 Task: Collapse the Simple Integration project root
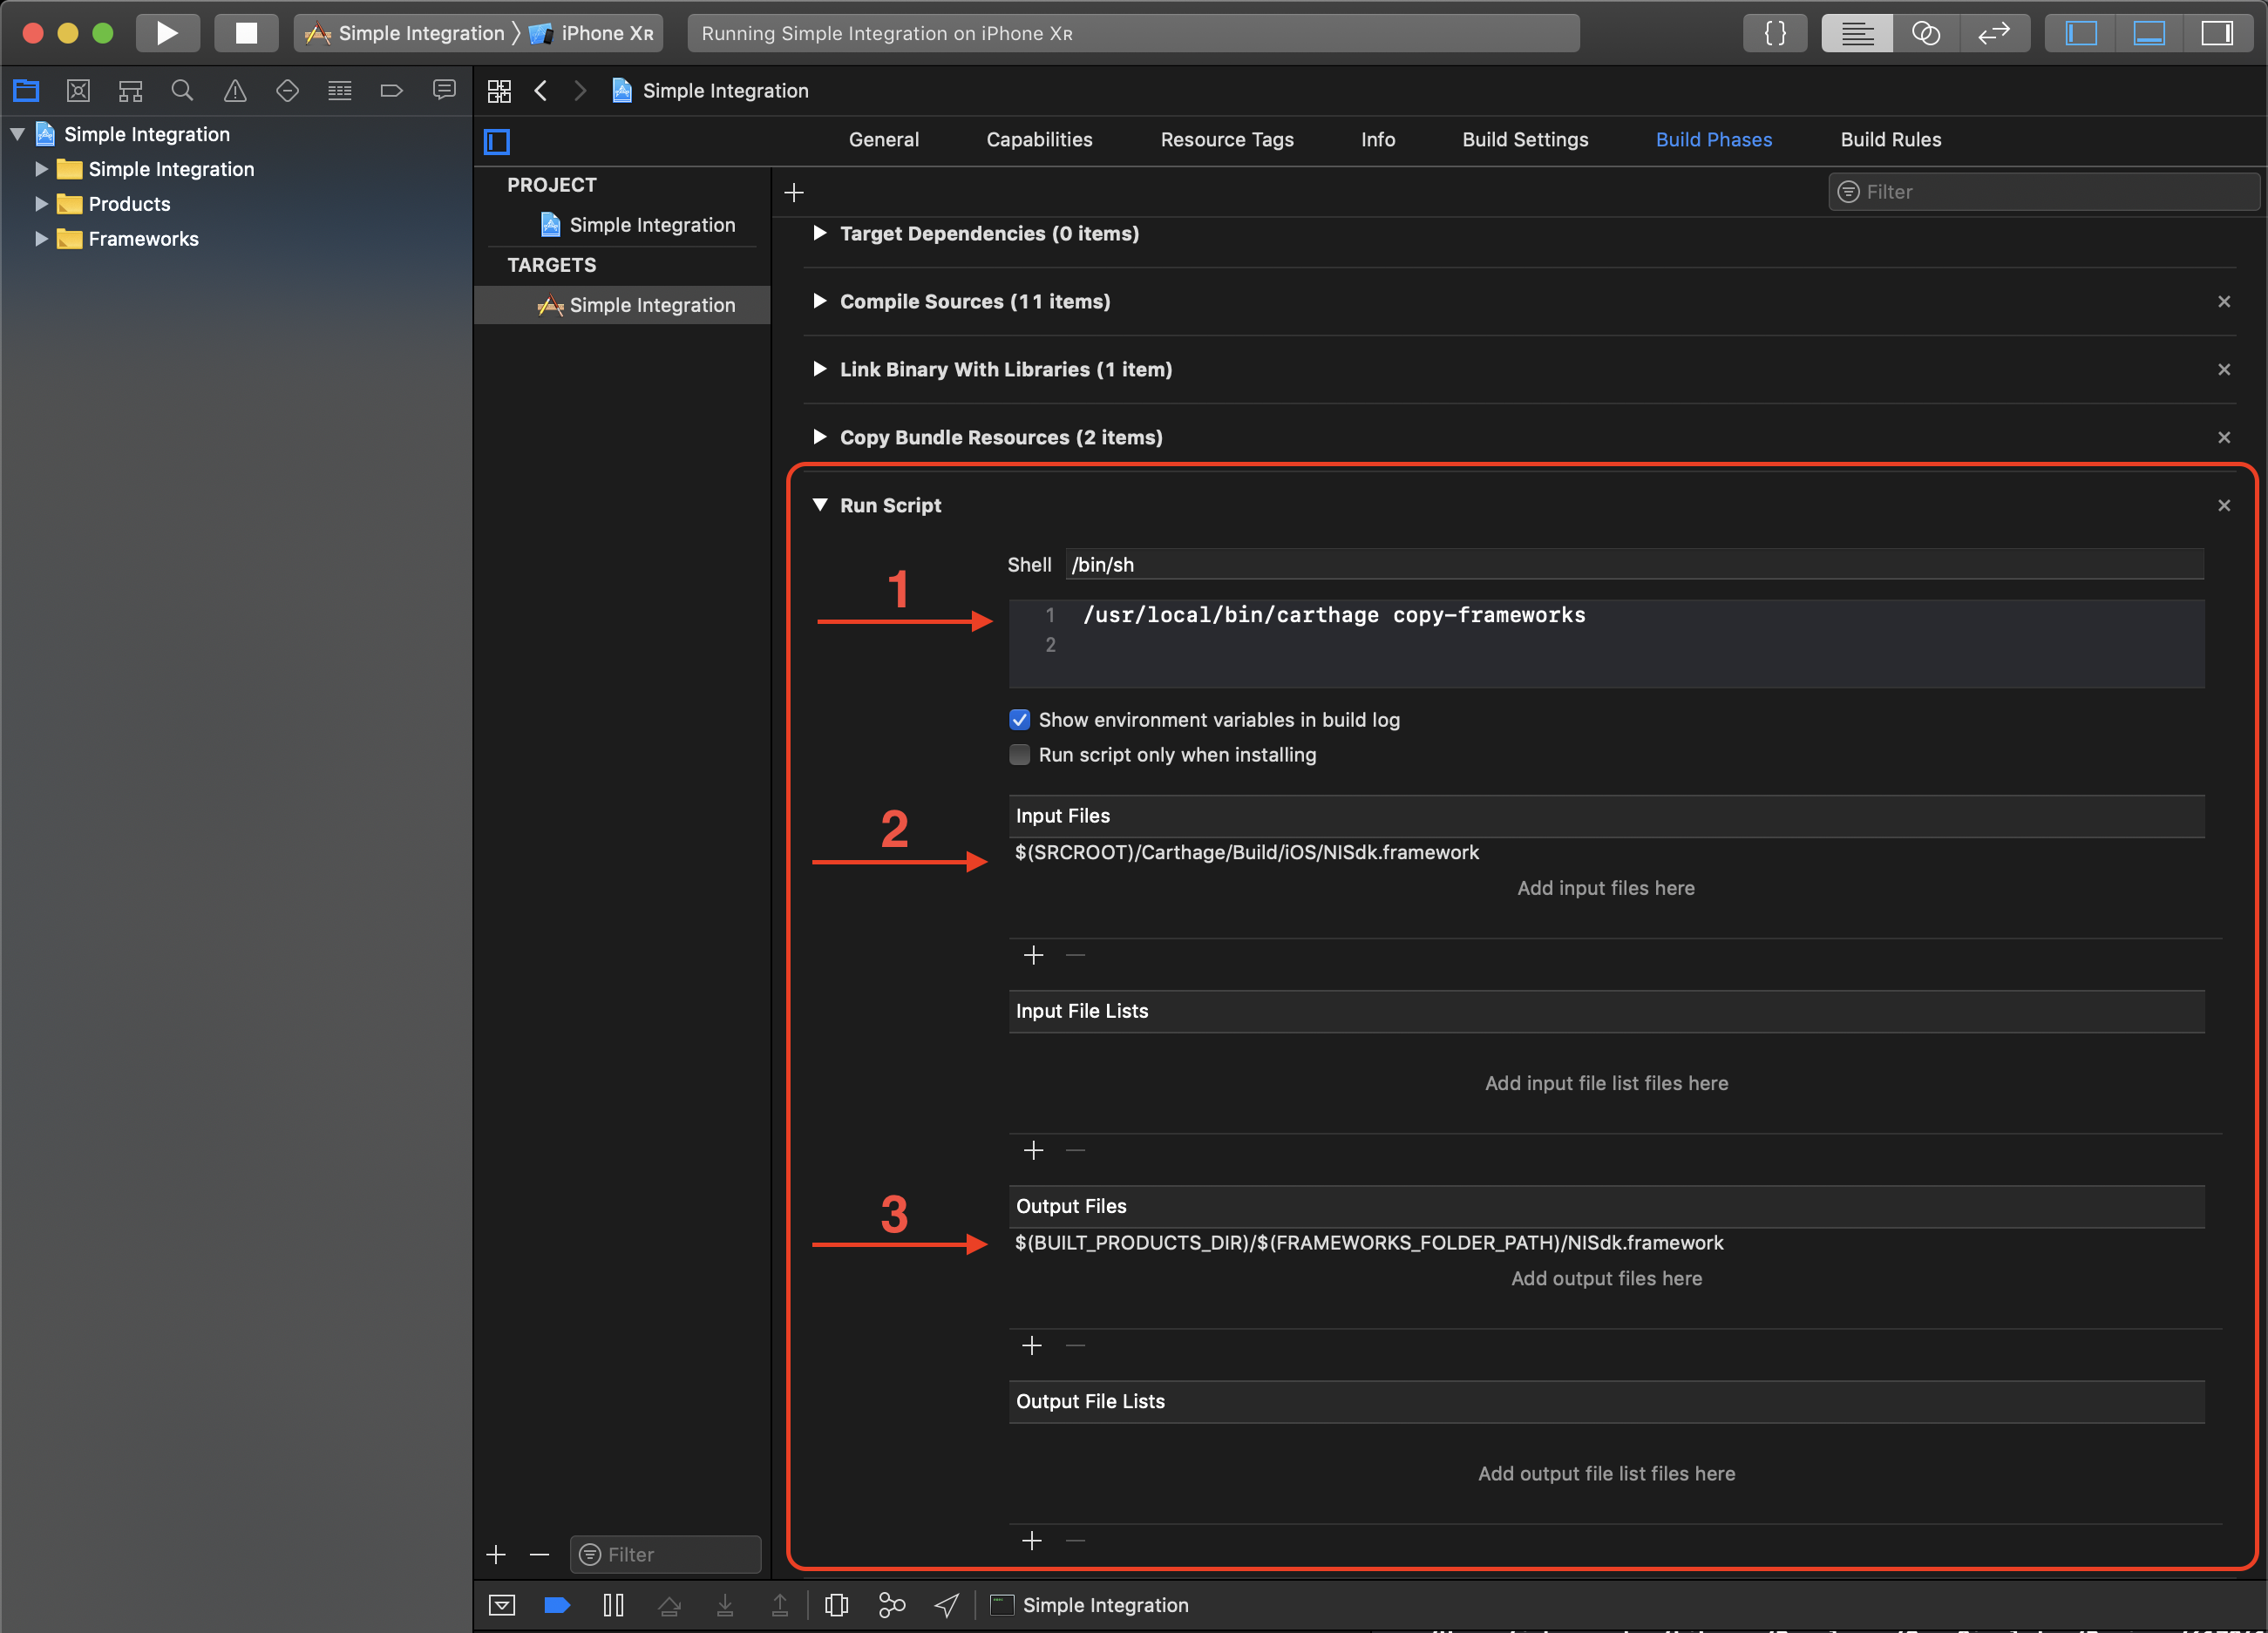click(x=17, y=134)
